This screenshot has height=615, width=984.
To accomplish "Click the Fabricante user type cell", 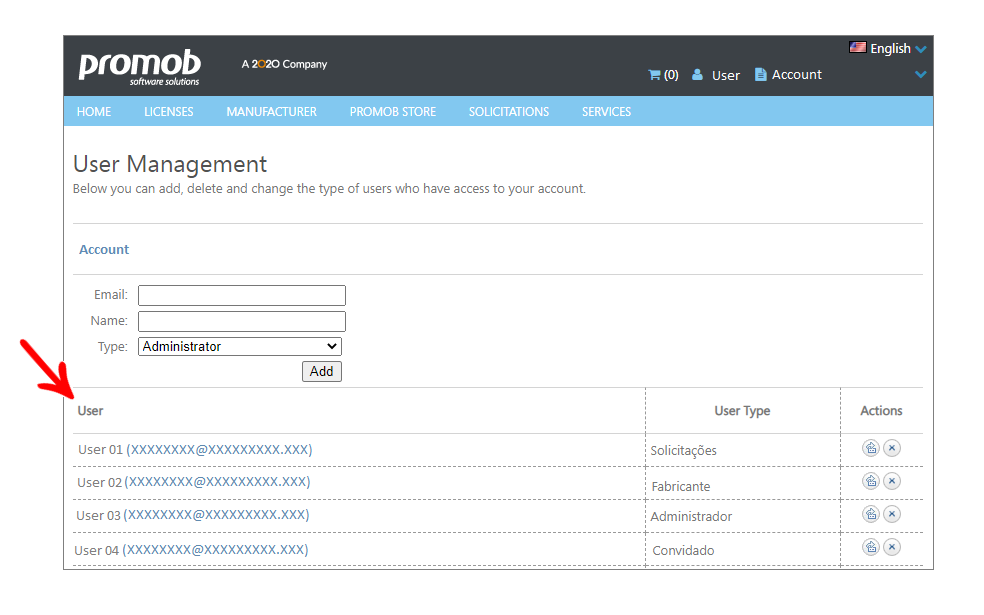I will coord(681,486).
